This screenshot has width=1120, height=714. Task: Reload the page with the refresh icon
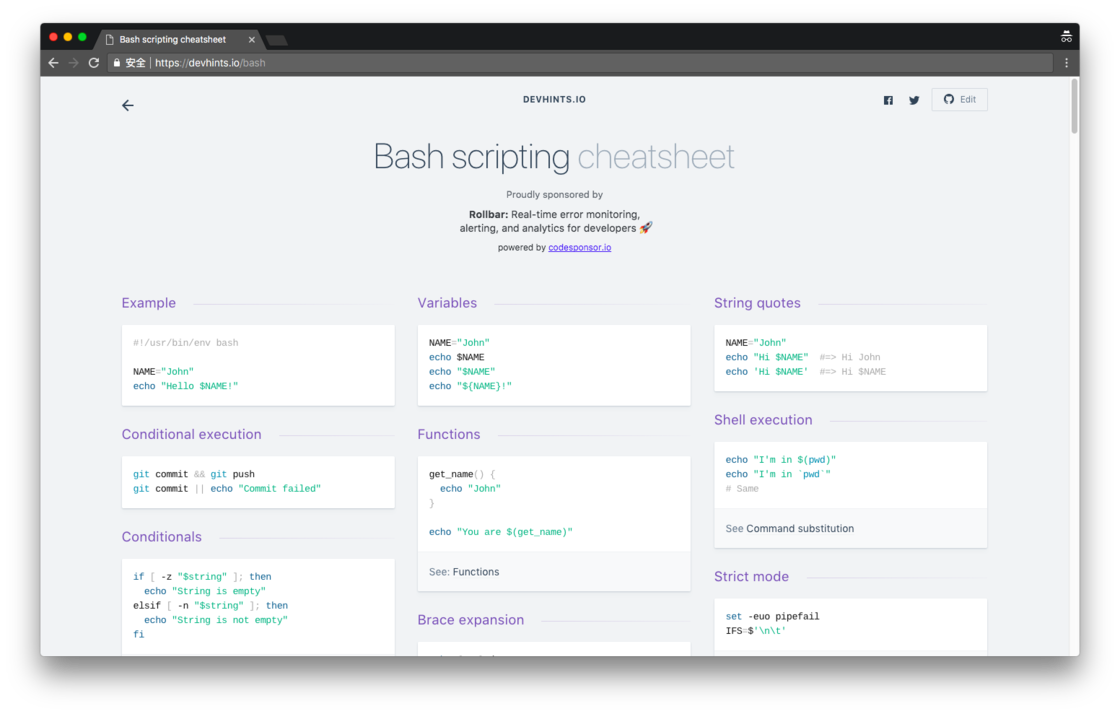[x=94, y=63]
